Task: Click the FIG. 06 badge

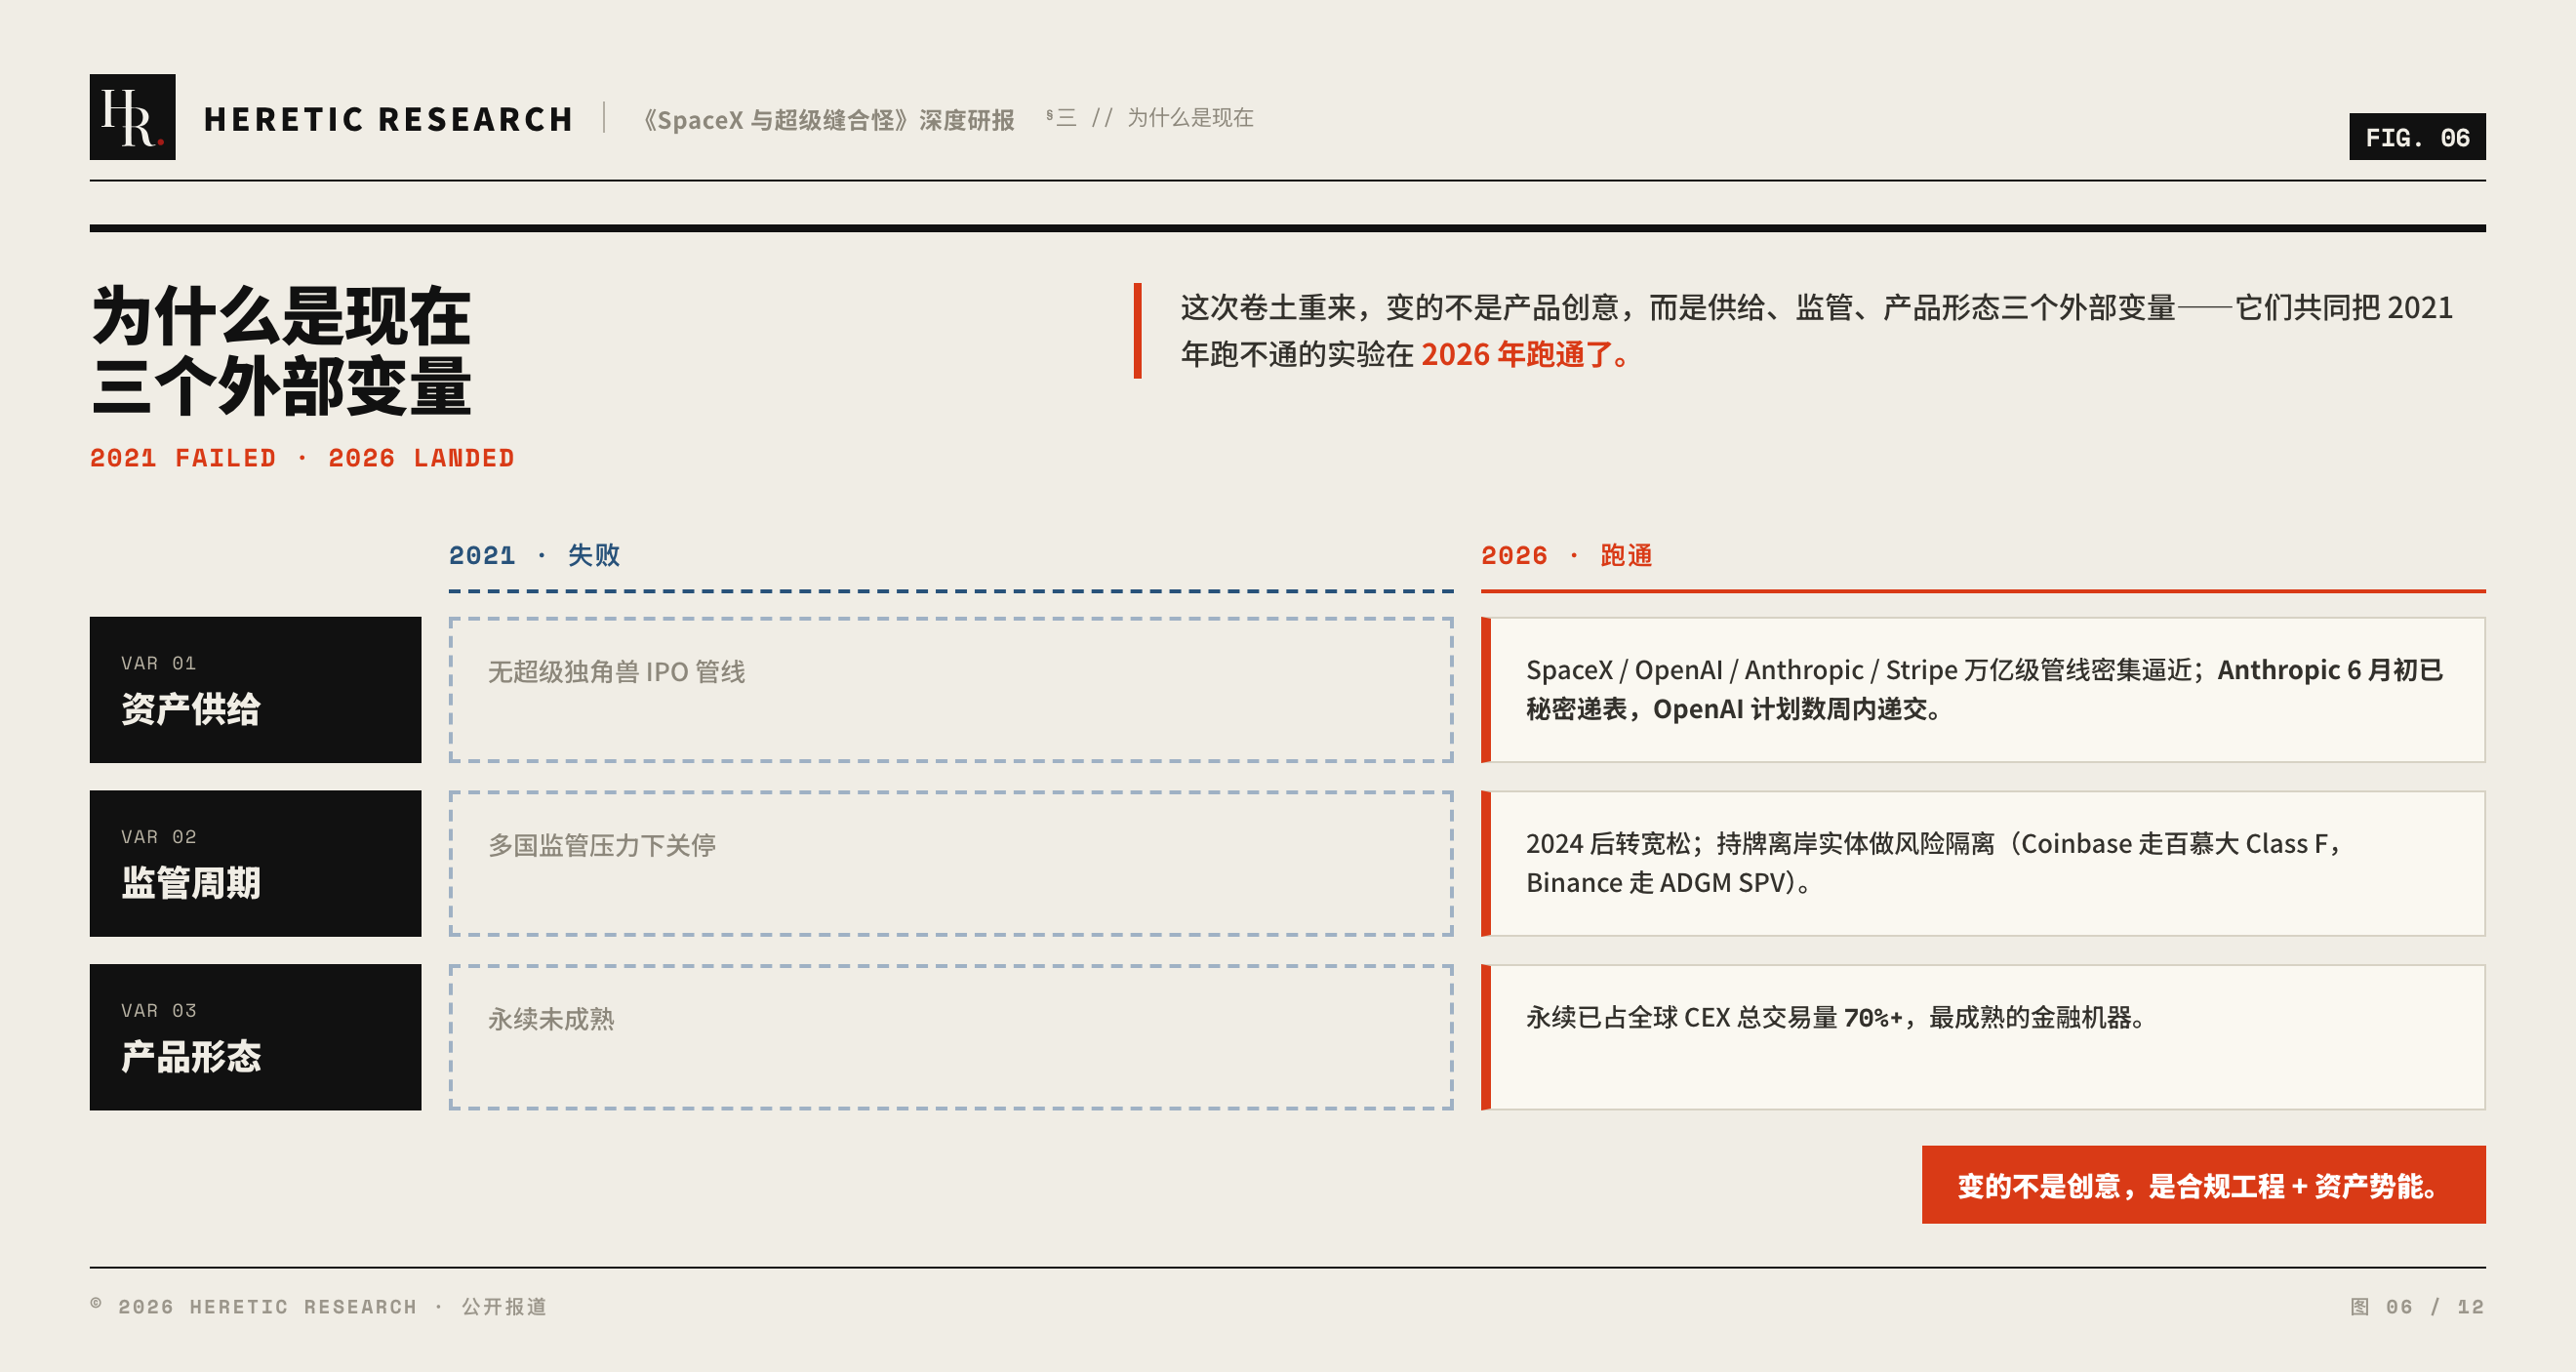Action: coord(2417,137)
